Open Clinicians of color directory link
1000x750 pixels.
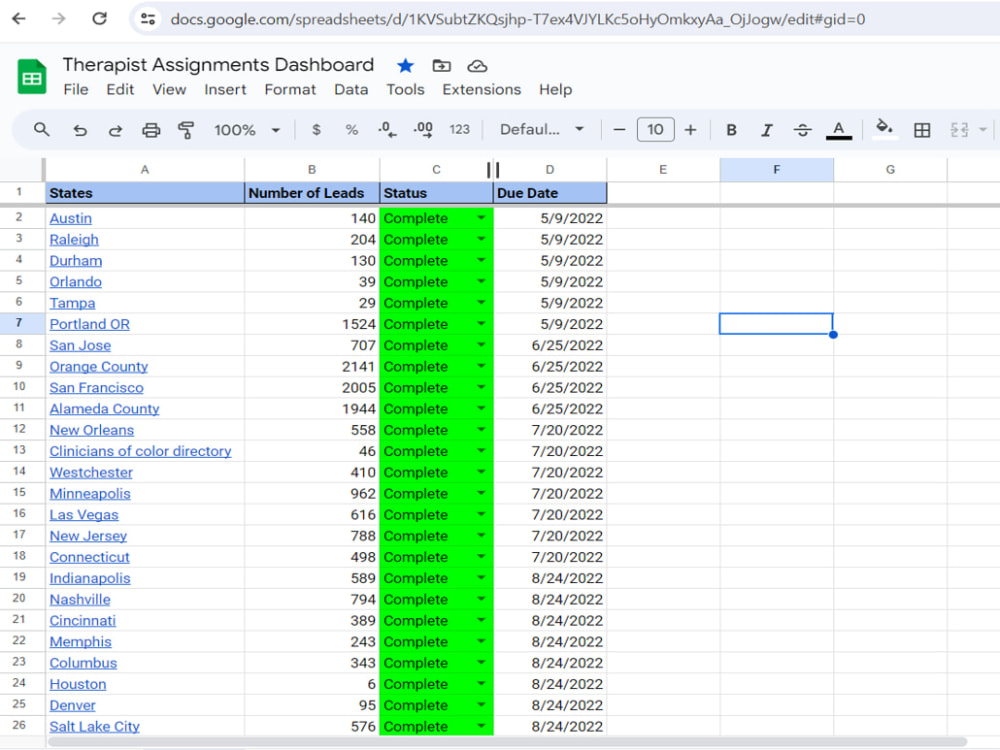[x=140, y=451]
